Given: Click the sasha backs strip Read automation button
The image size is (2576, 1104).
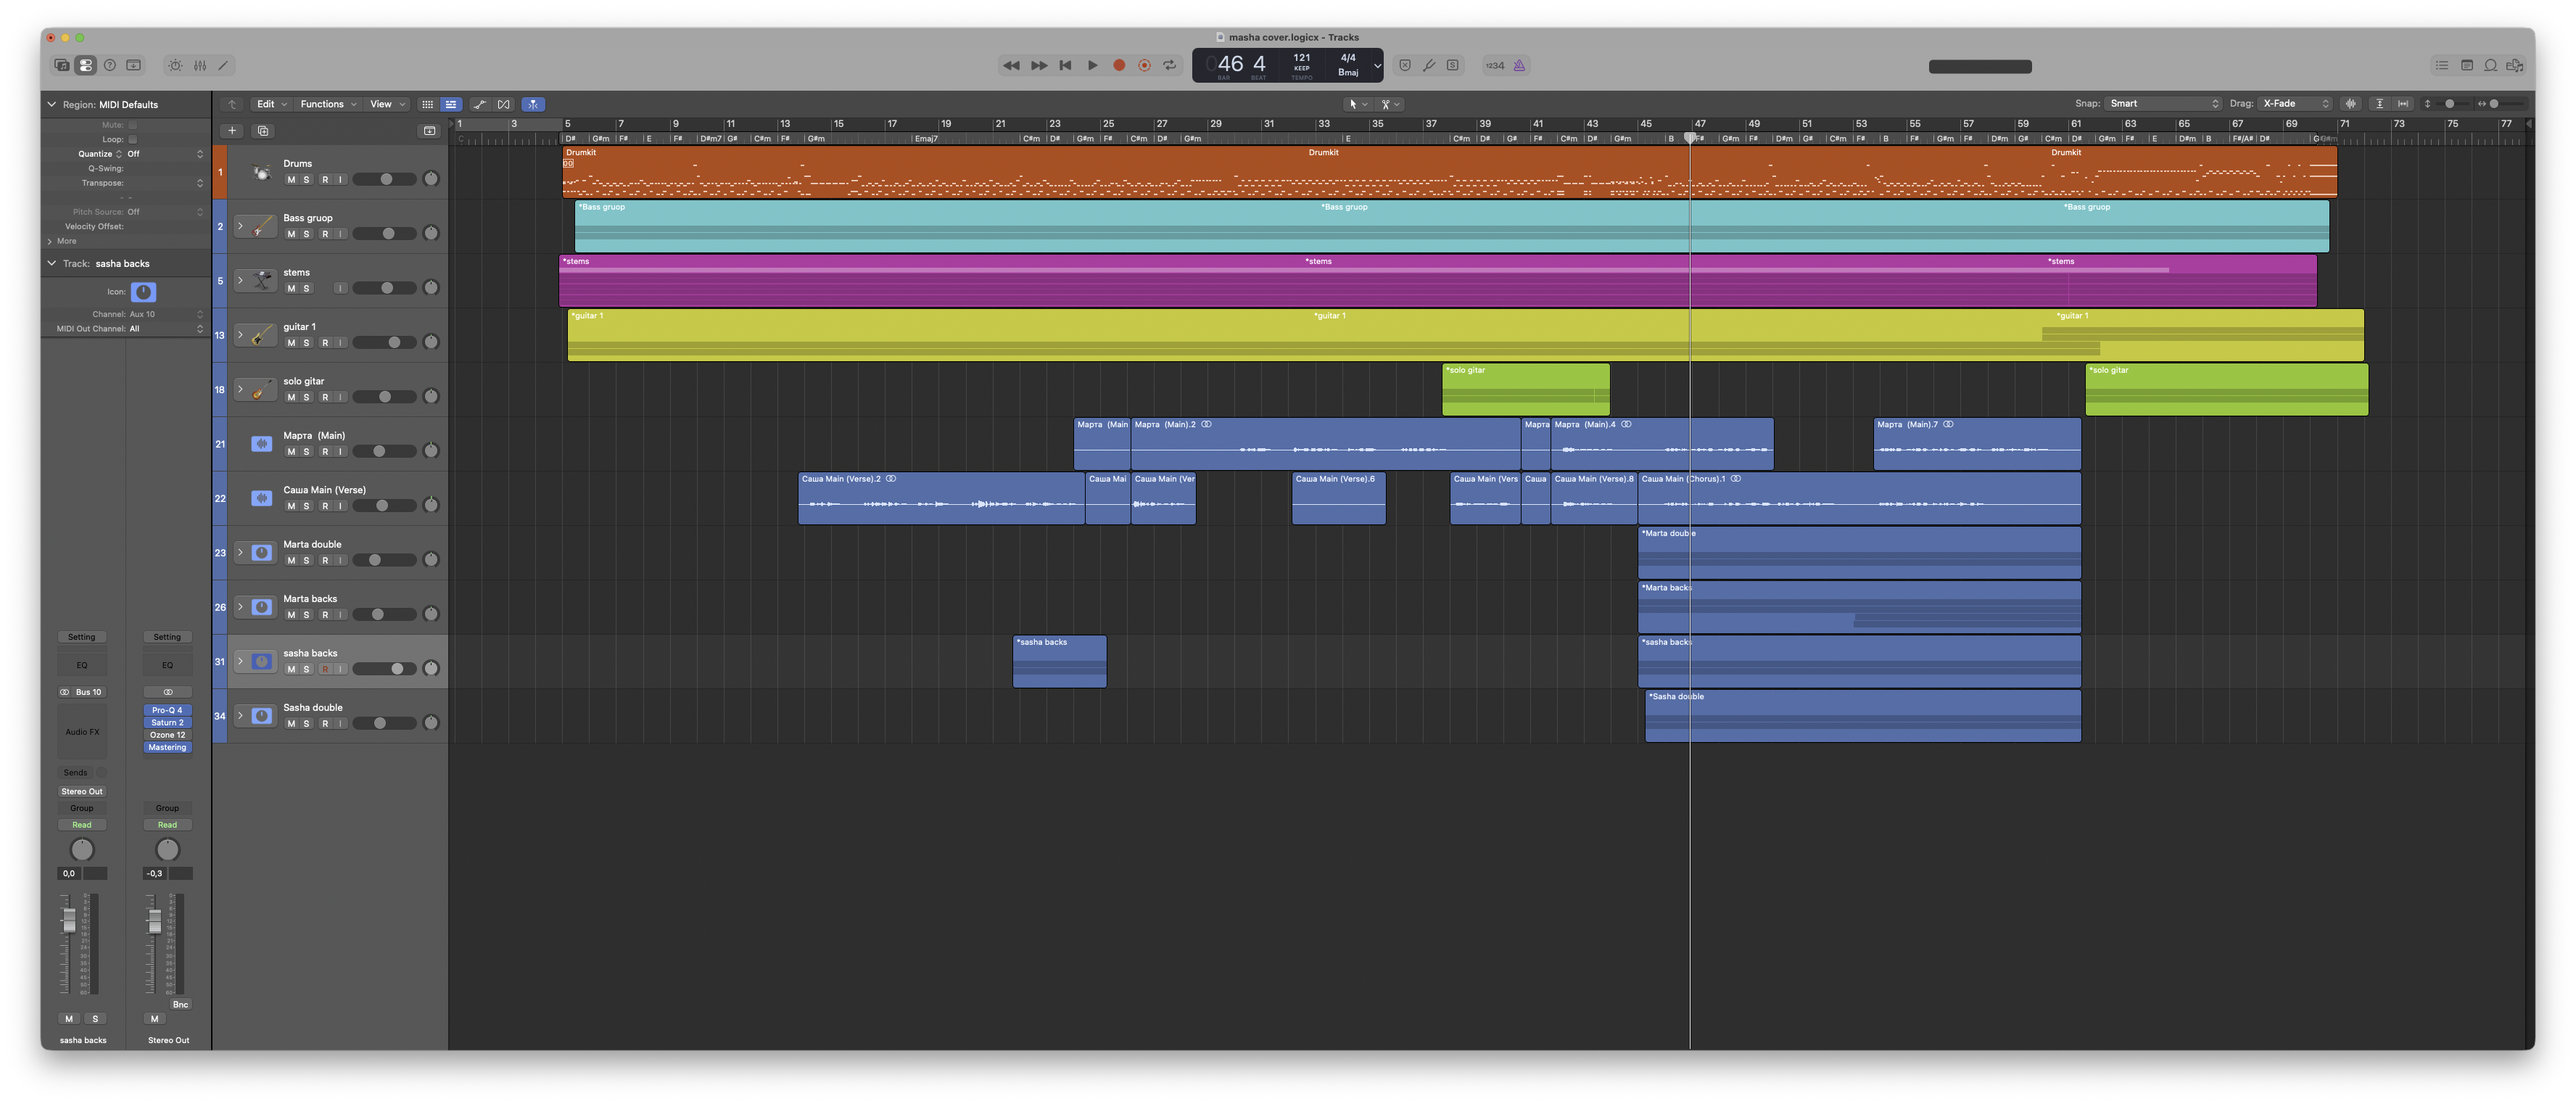Looking at the screenshot, I should coord(82,825).
